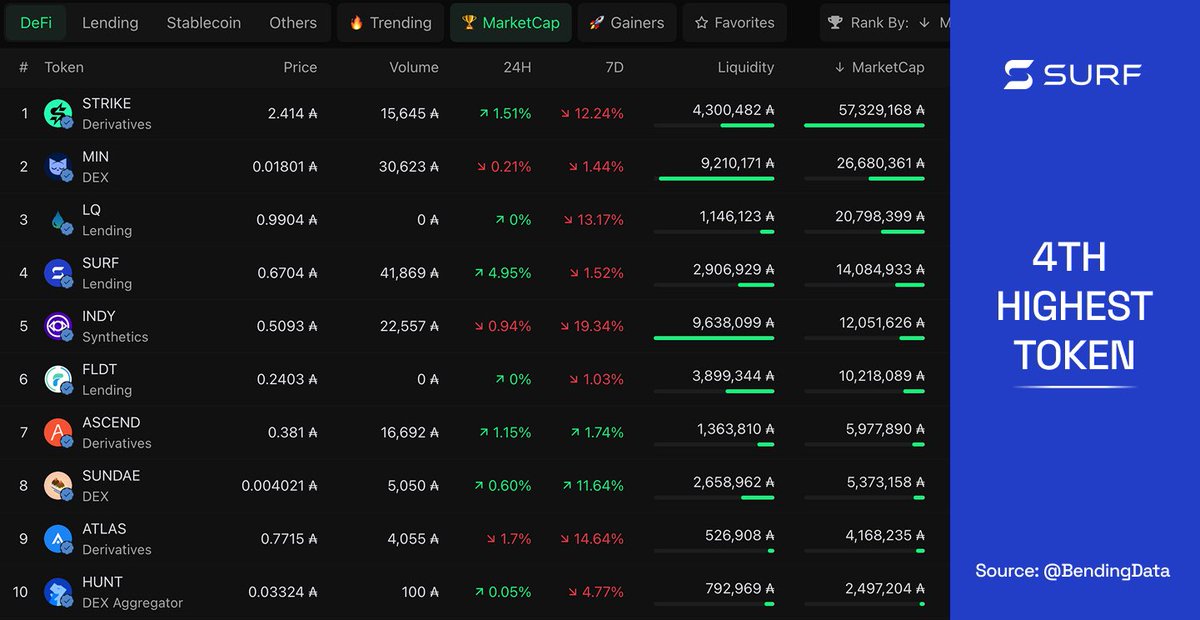Screen dimensions: 1200x620
Task: Sort by the Liquidity column header
Action: [x=746, y=67]
